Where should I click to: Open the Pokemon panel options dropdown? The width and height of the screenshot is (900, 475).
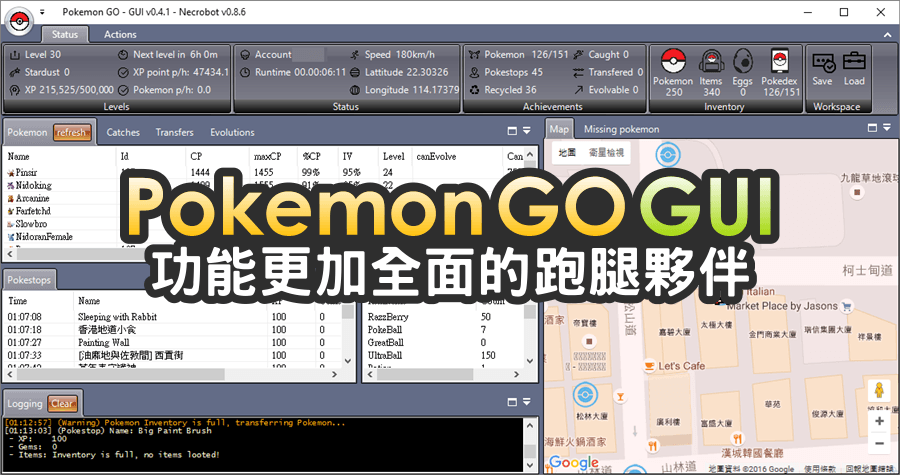tap(526, 131)
